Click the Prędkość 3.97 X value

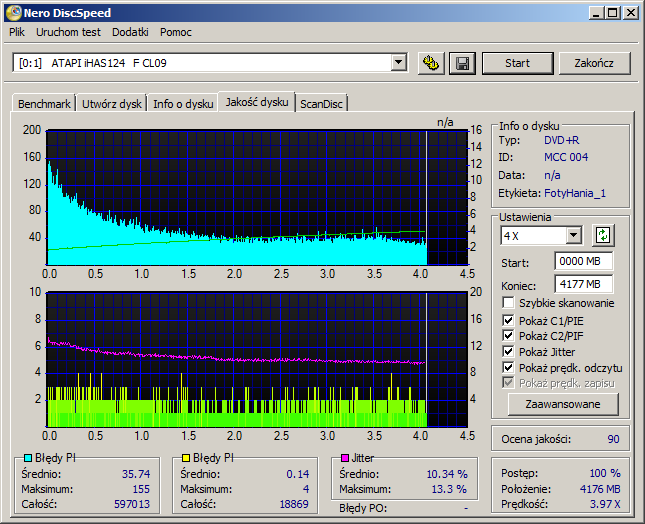[605, 504]
